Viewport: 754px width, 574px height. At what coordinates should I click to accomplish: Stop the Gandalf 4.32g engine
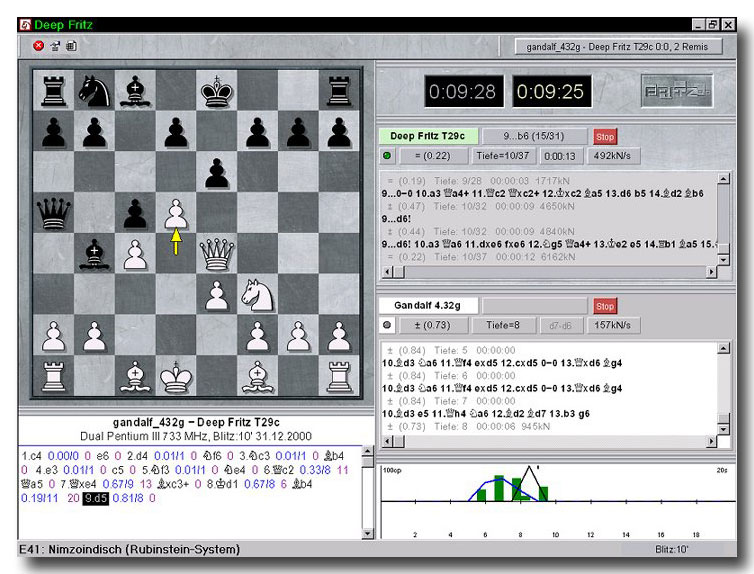605,306
